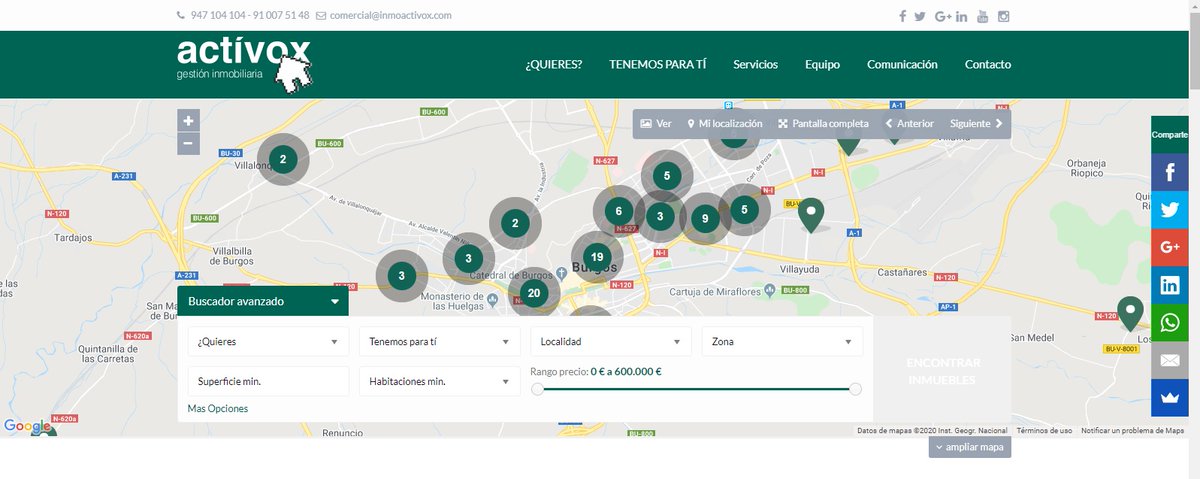Click the green pin near San Medel
The width and height of the screenshot is (1200, 479).
[1131, 313]
